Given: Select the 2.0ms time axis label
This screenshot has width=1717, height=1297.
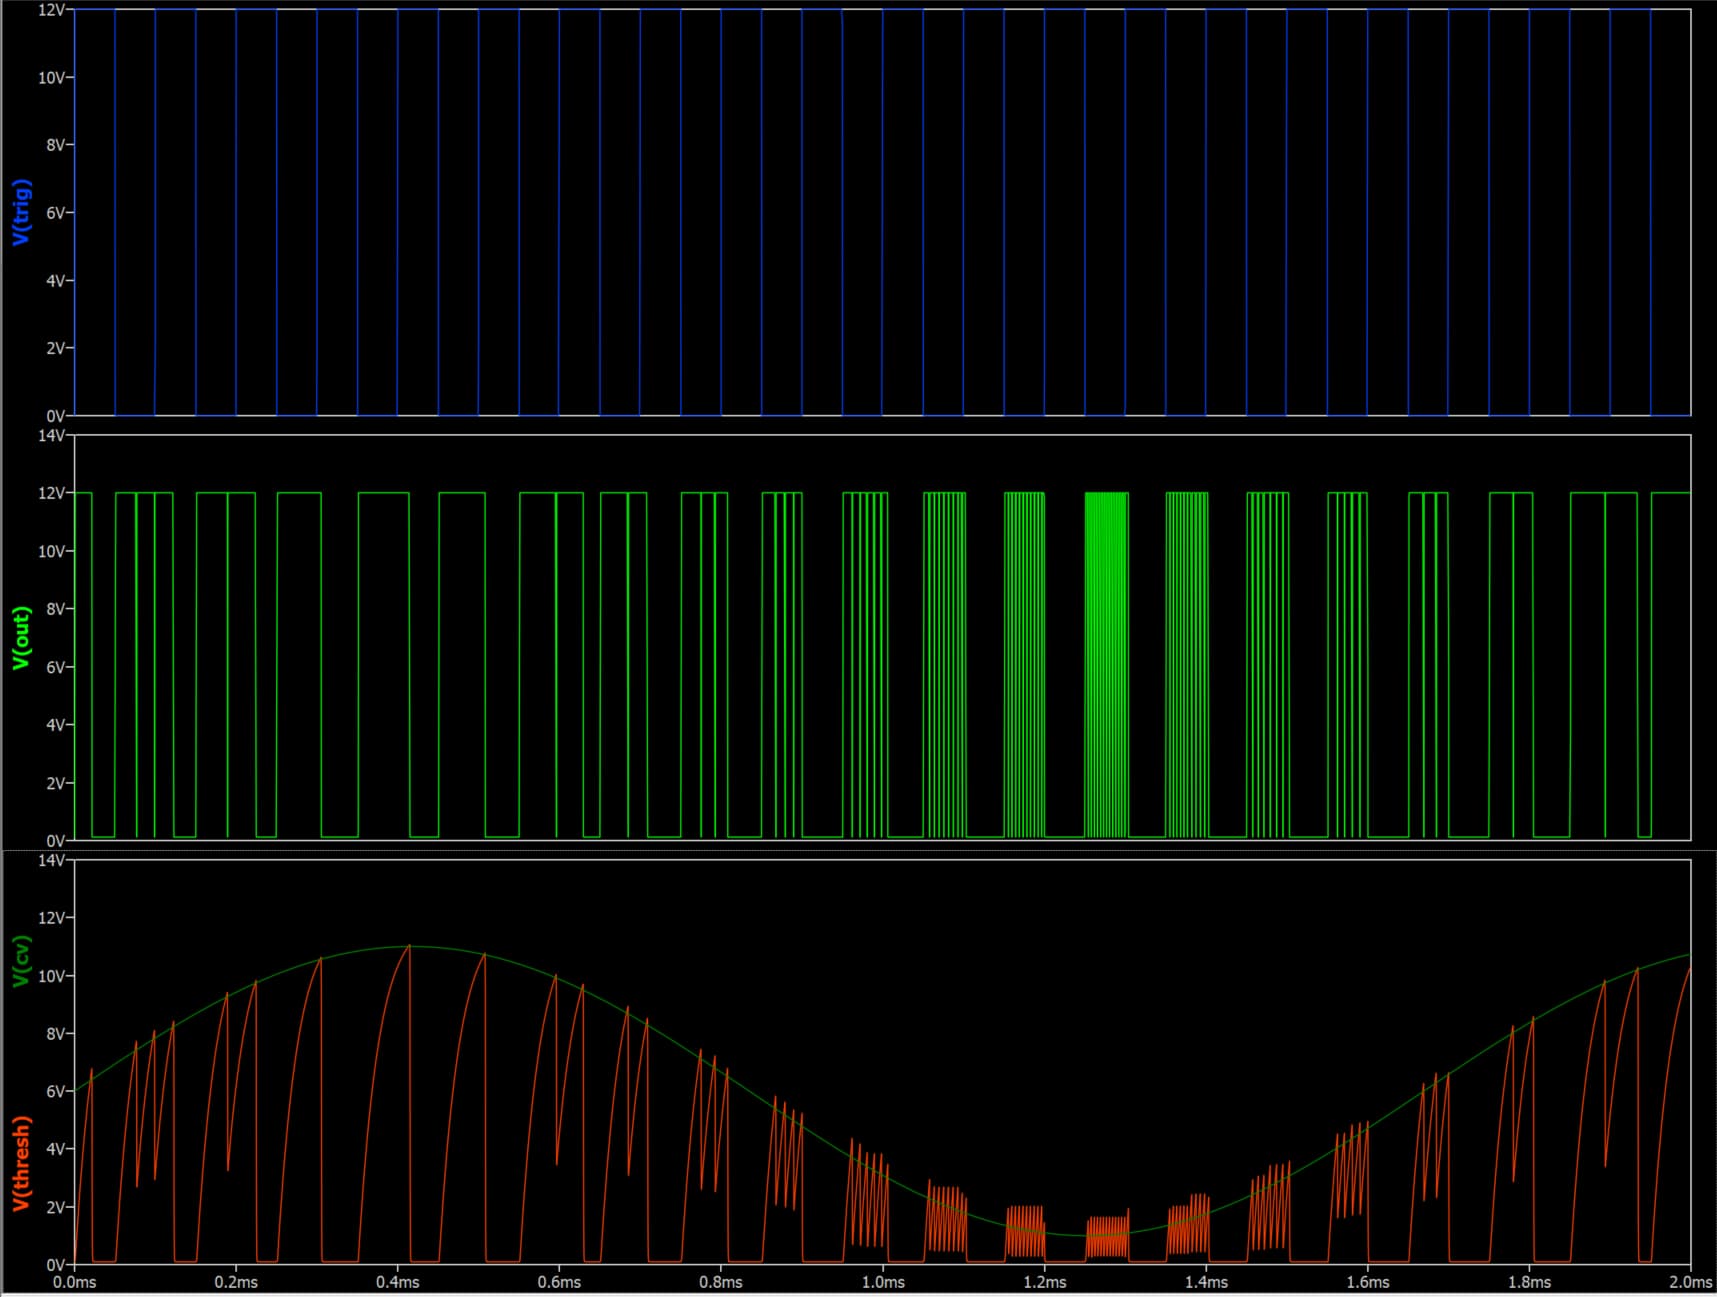Looking at the screenshot, I should coord(1690,1282).
